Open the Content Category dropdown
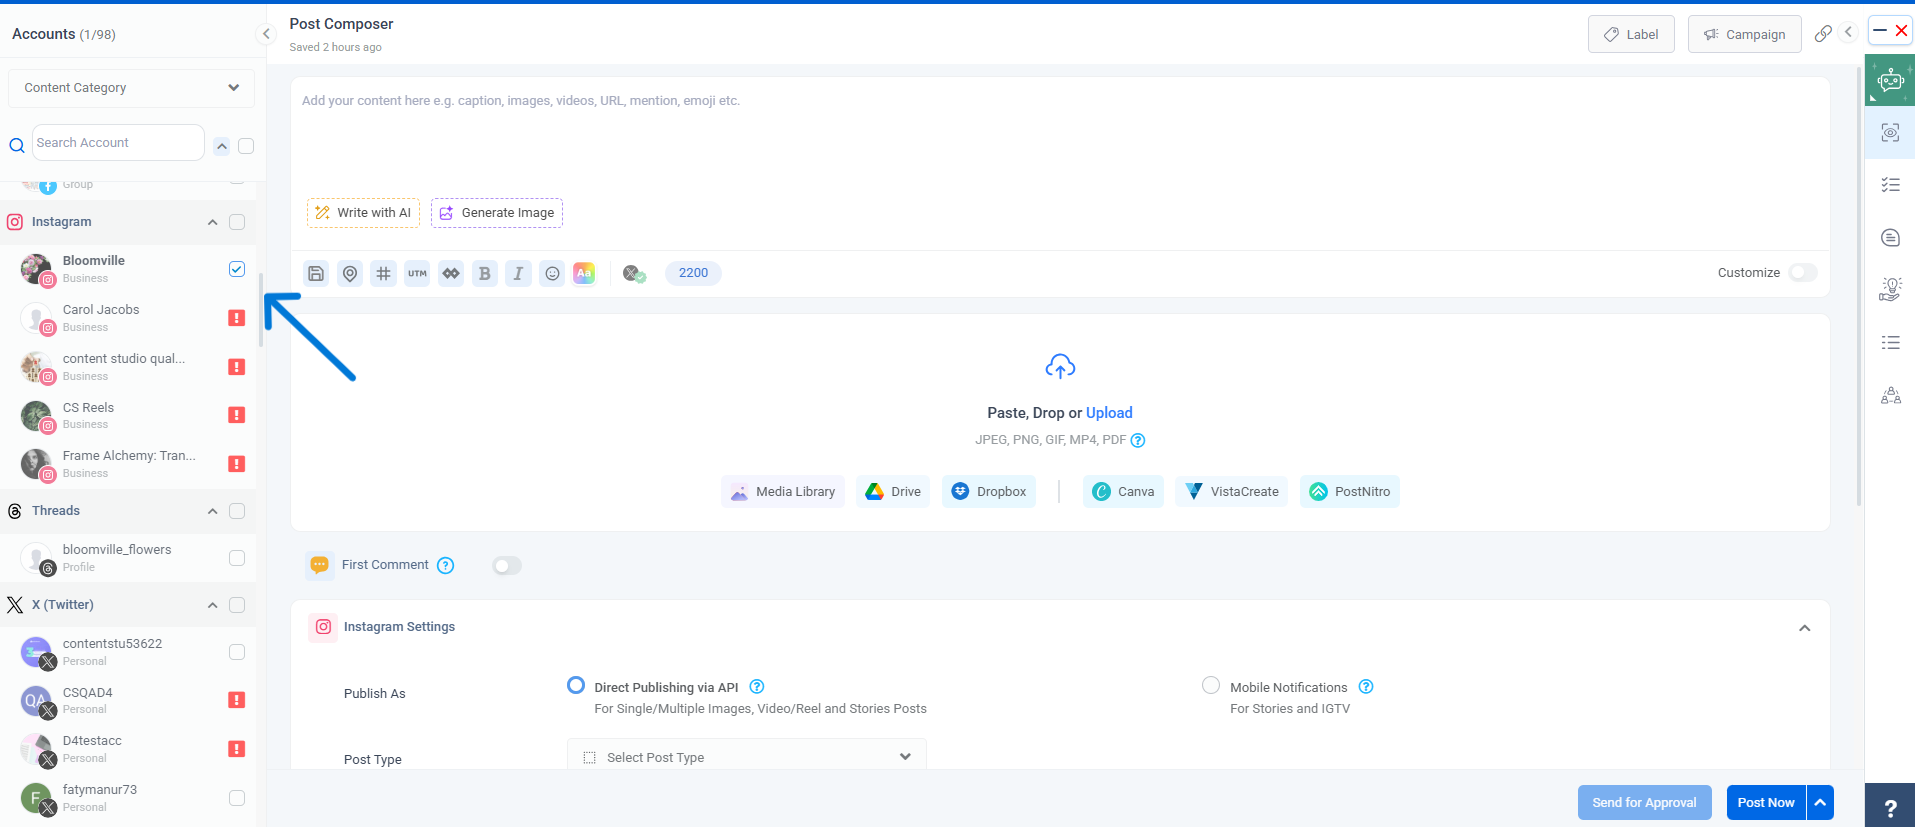The width and height of the screenshot is (1915, 827). 131,88
